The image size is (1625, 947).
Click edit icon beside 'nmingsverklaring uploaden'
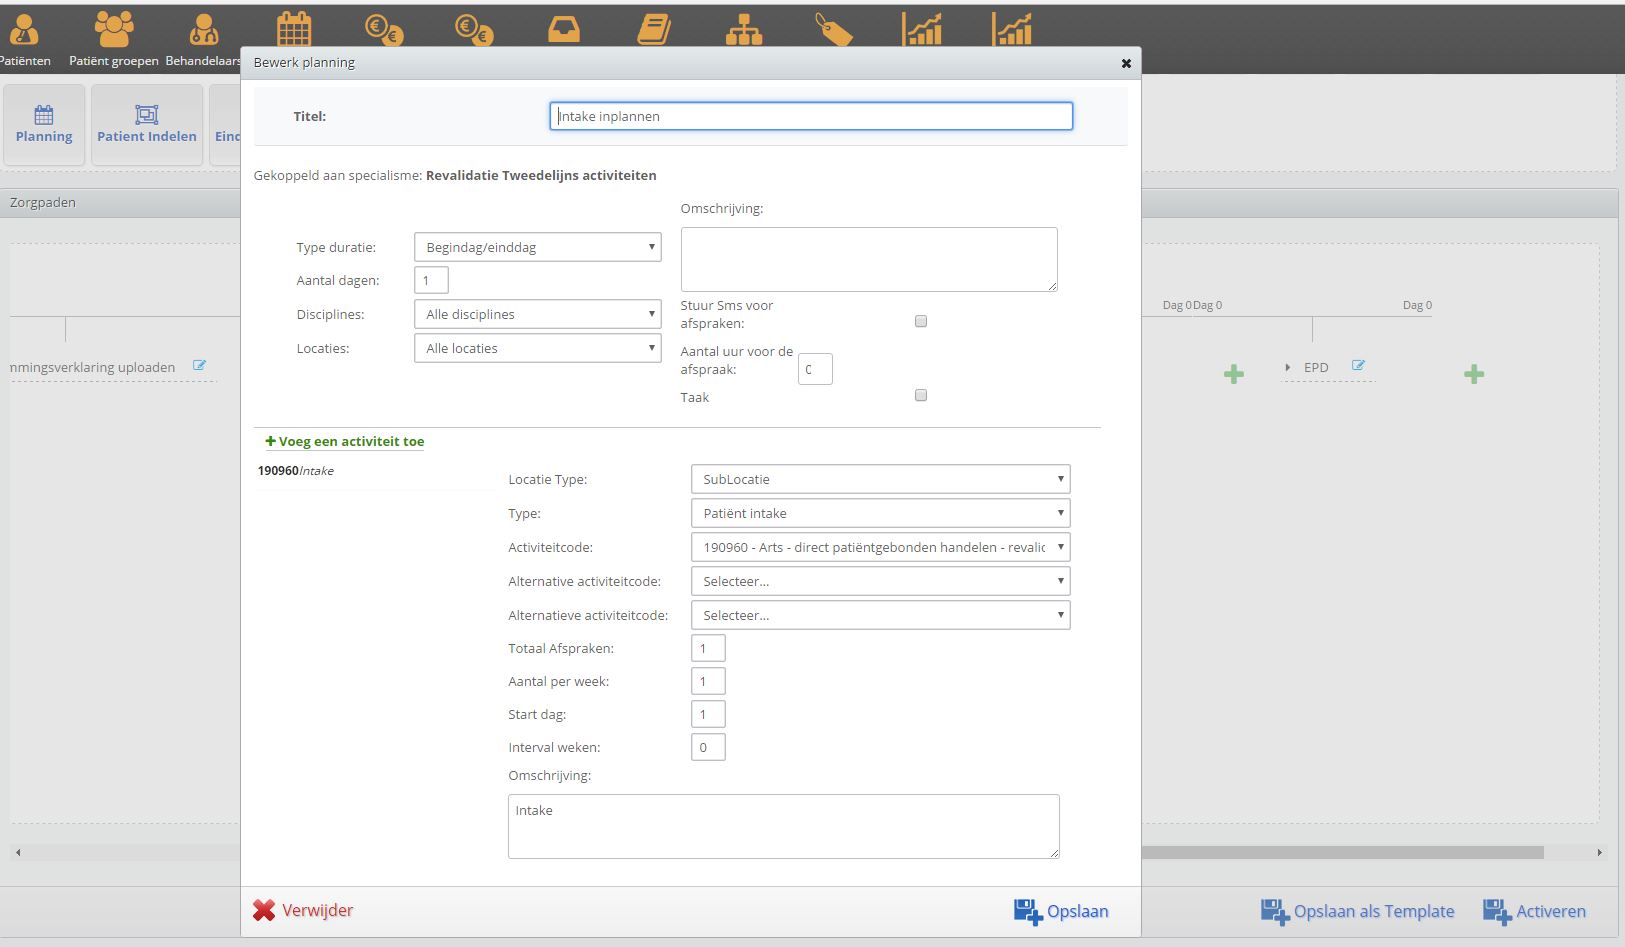(x=199, y=366)
